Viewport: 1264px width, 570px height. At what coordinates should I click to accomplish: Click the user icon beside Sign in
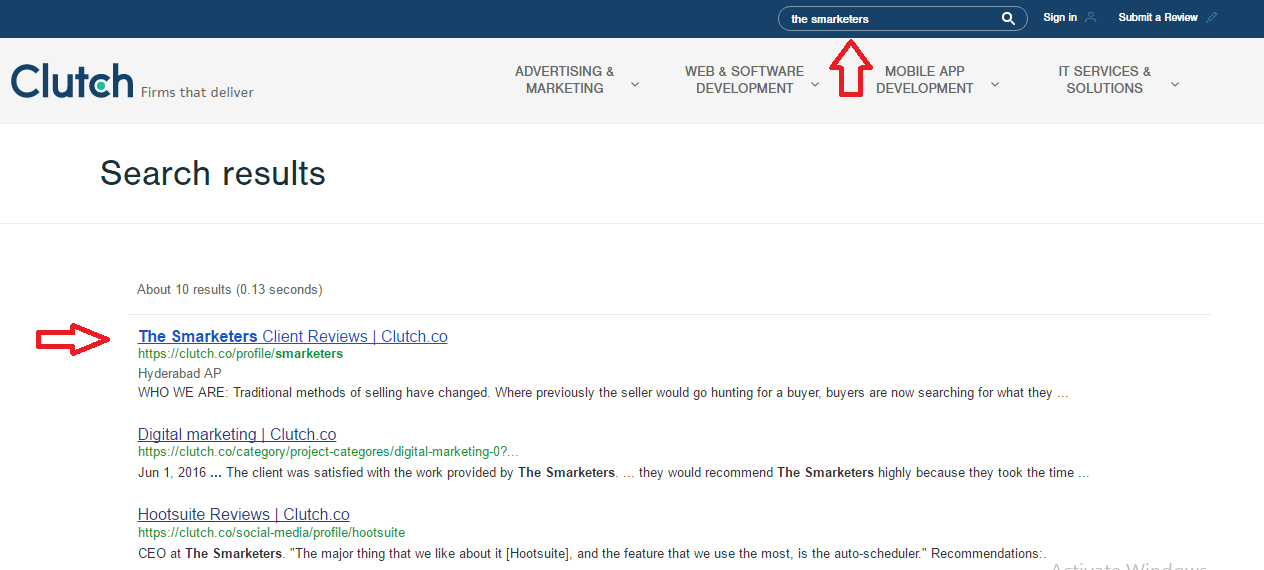coord(1091,17)
